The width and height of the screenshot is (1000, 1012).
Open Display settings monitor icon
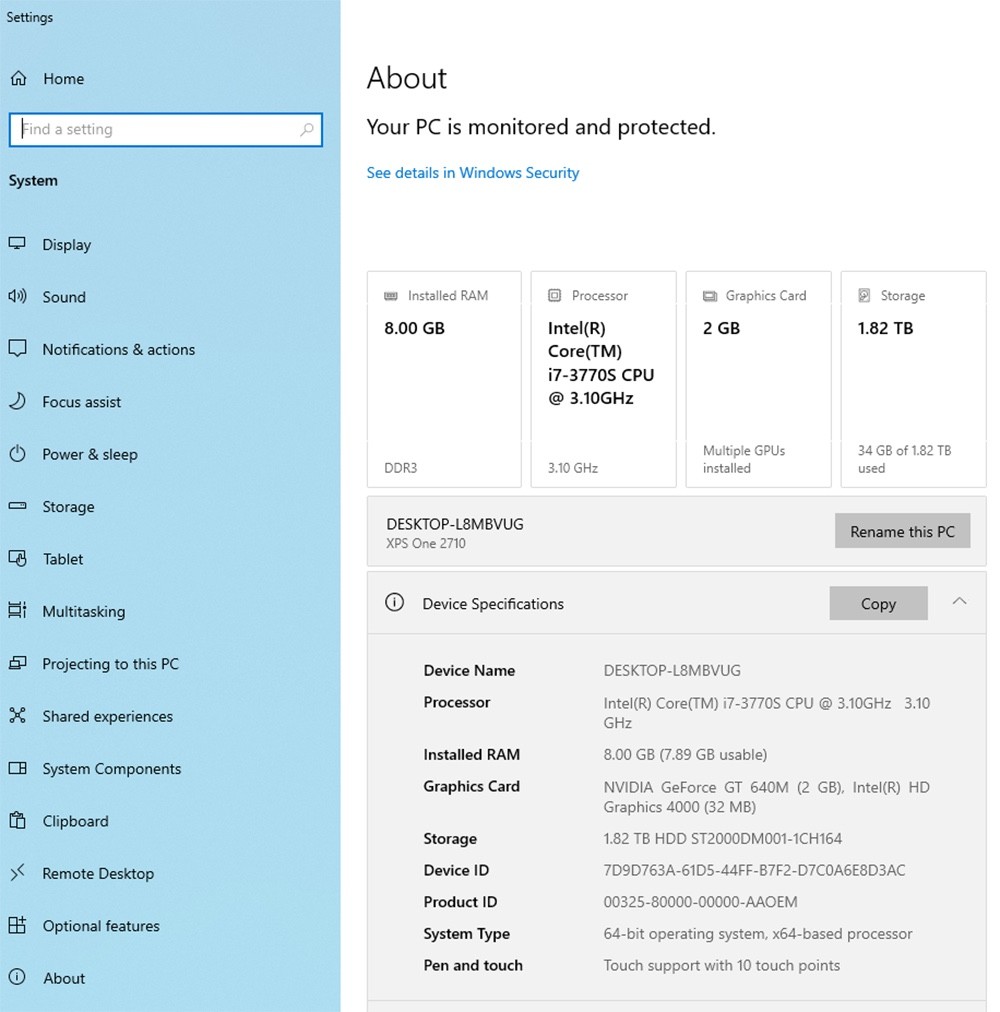pos(17,244)
